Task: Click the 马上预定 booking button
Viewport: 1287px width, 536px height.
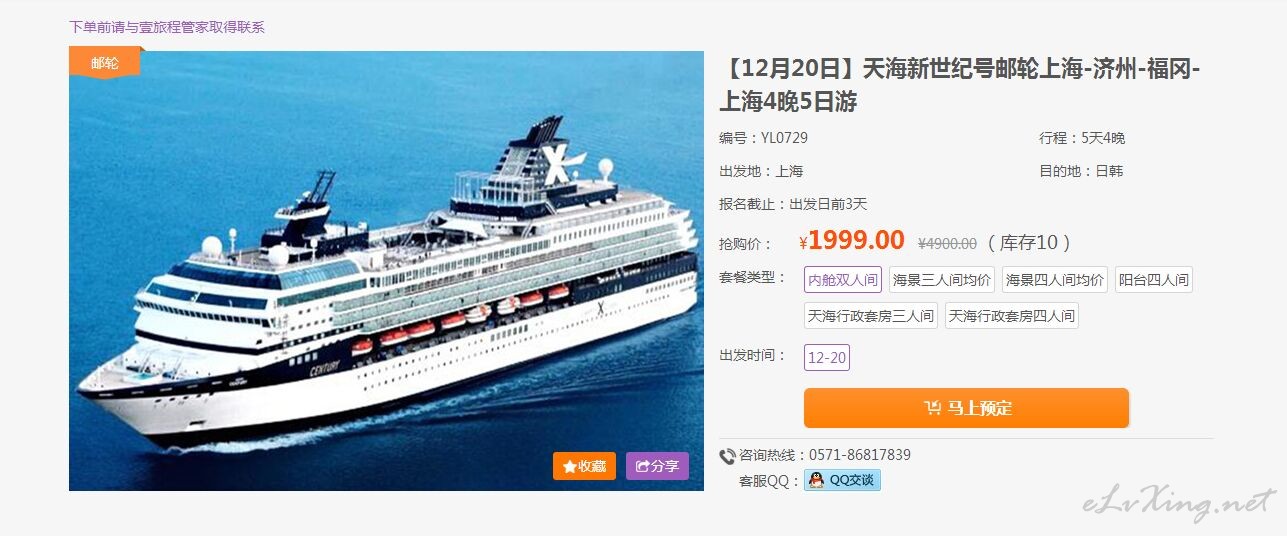Action: [x=966, y=408]
